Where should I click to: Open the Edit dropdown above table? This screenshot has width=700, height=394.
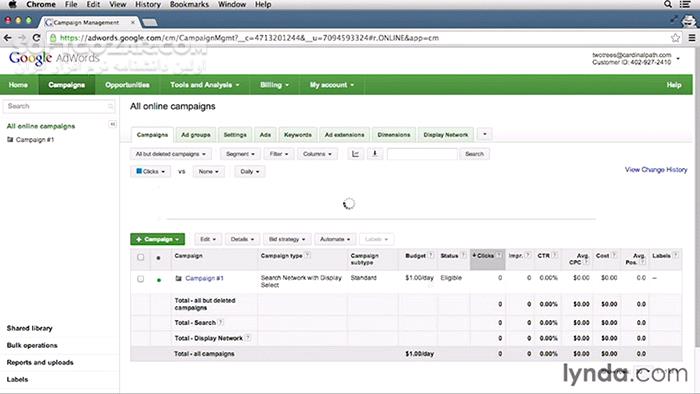point(208,239)
